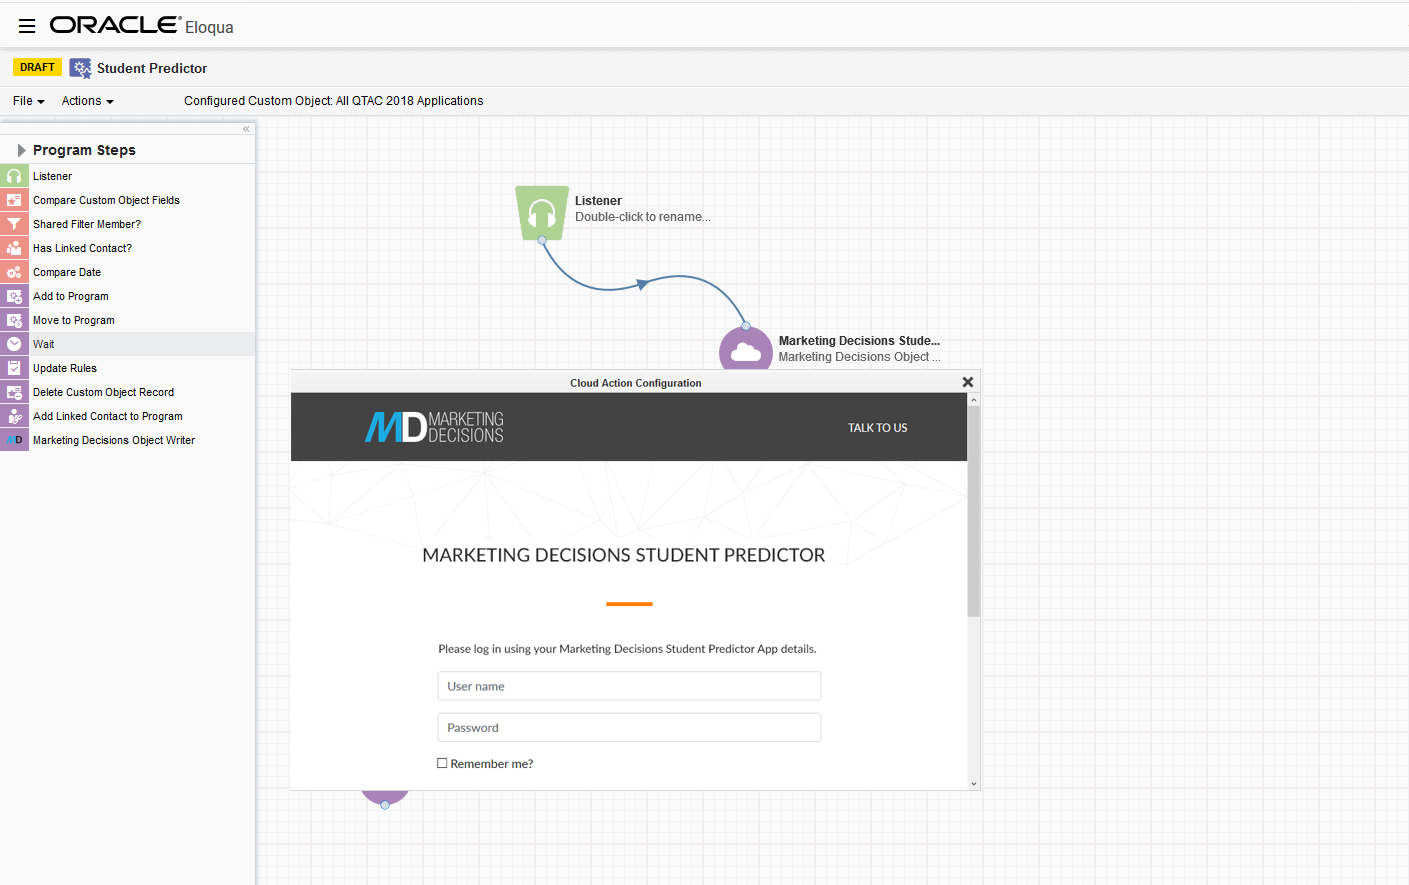Click the cloud node input connector dot
This screenshot has width=1409, height=885.
[x=746, y=326]
